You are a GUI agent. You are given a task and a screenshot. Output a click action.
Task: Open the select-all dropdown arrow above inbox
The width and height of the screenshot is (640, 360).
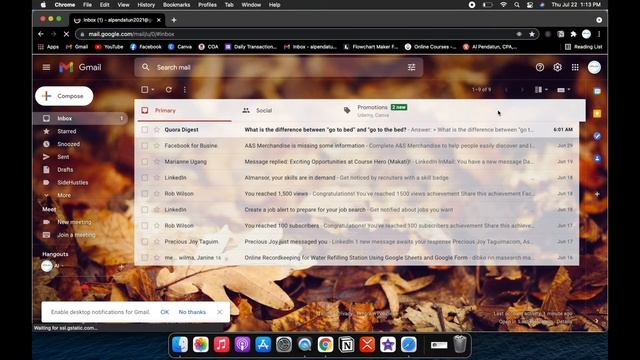click(153, 90)
